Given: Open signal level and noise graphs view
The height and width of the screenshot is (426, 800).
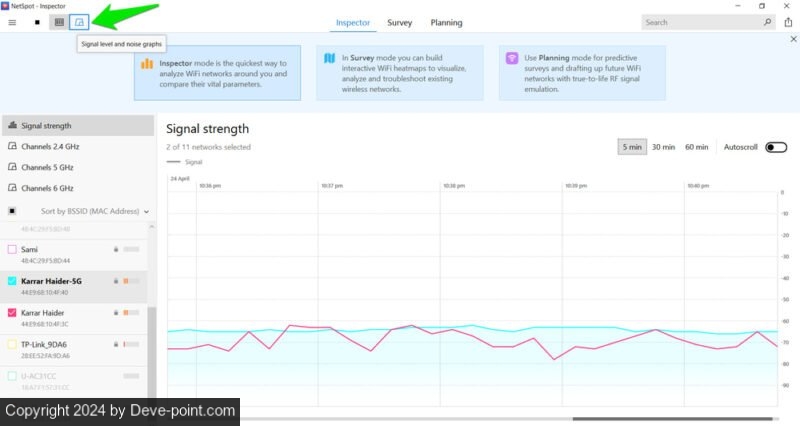Looking at the screenshot, I should pyautogui.click(x=80, y=21).
